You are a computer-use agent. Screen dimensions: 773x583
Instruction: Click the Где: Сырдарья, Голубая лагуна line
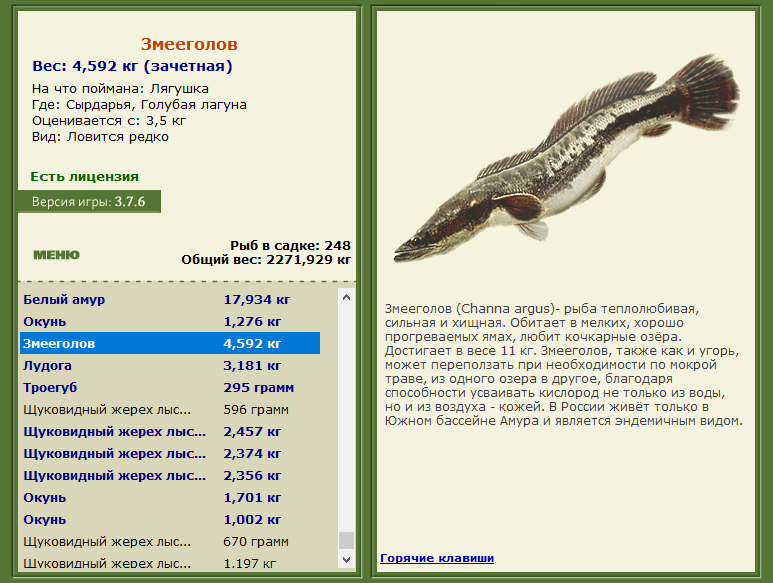pos(139,104)
